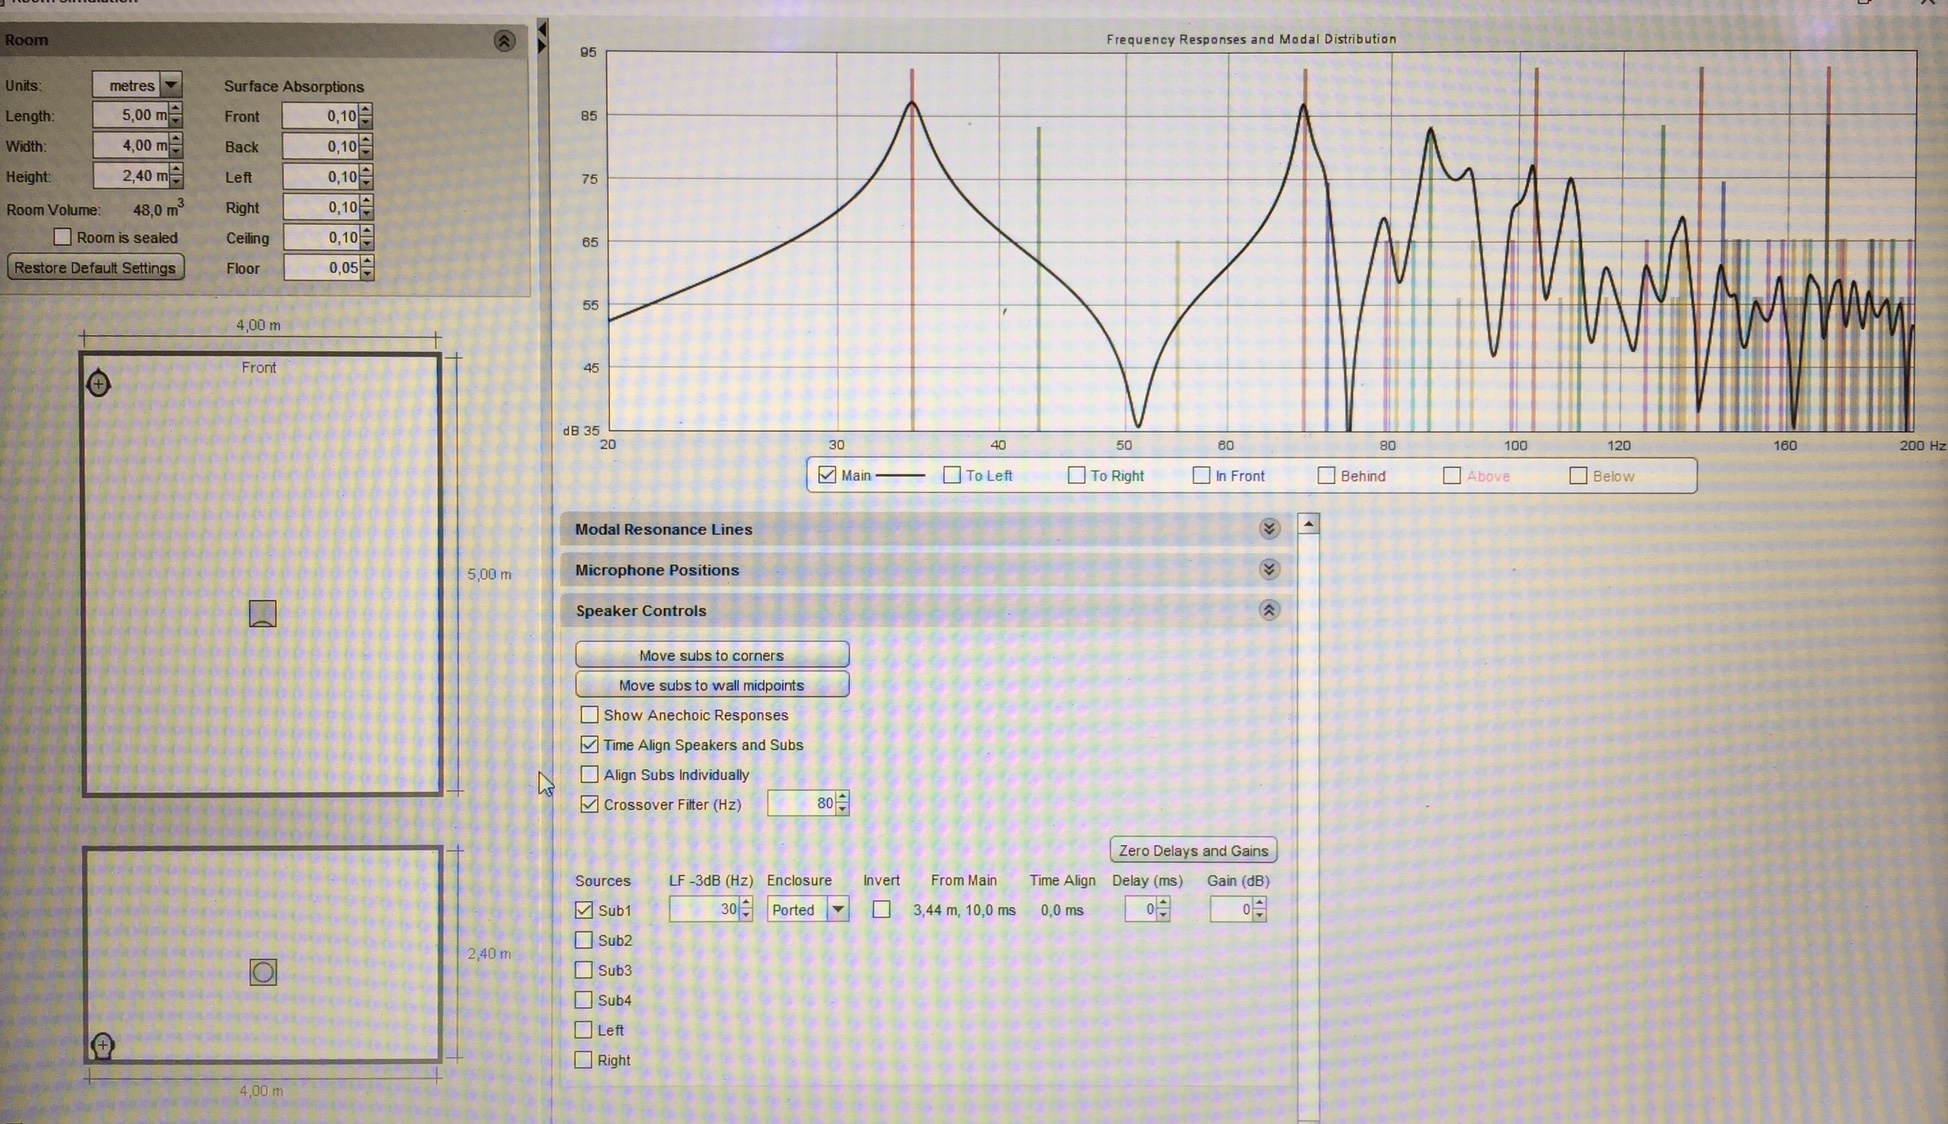Screen dimensions: 1948x1124
Task: Check Show Anechoic Responses
Action: (x=589, y=714)
